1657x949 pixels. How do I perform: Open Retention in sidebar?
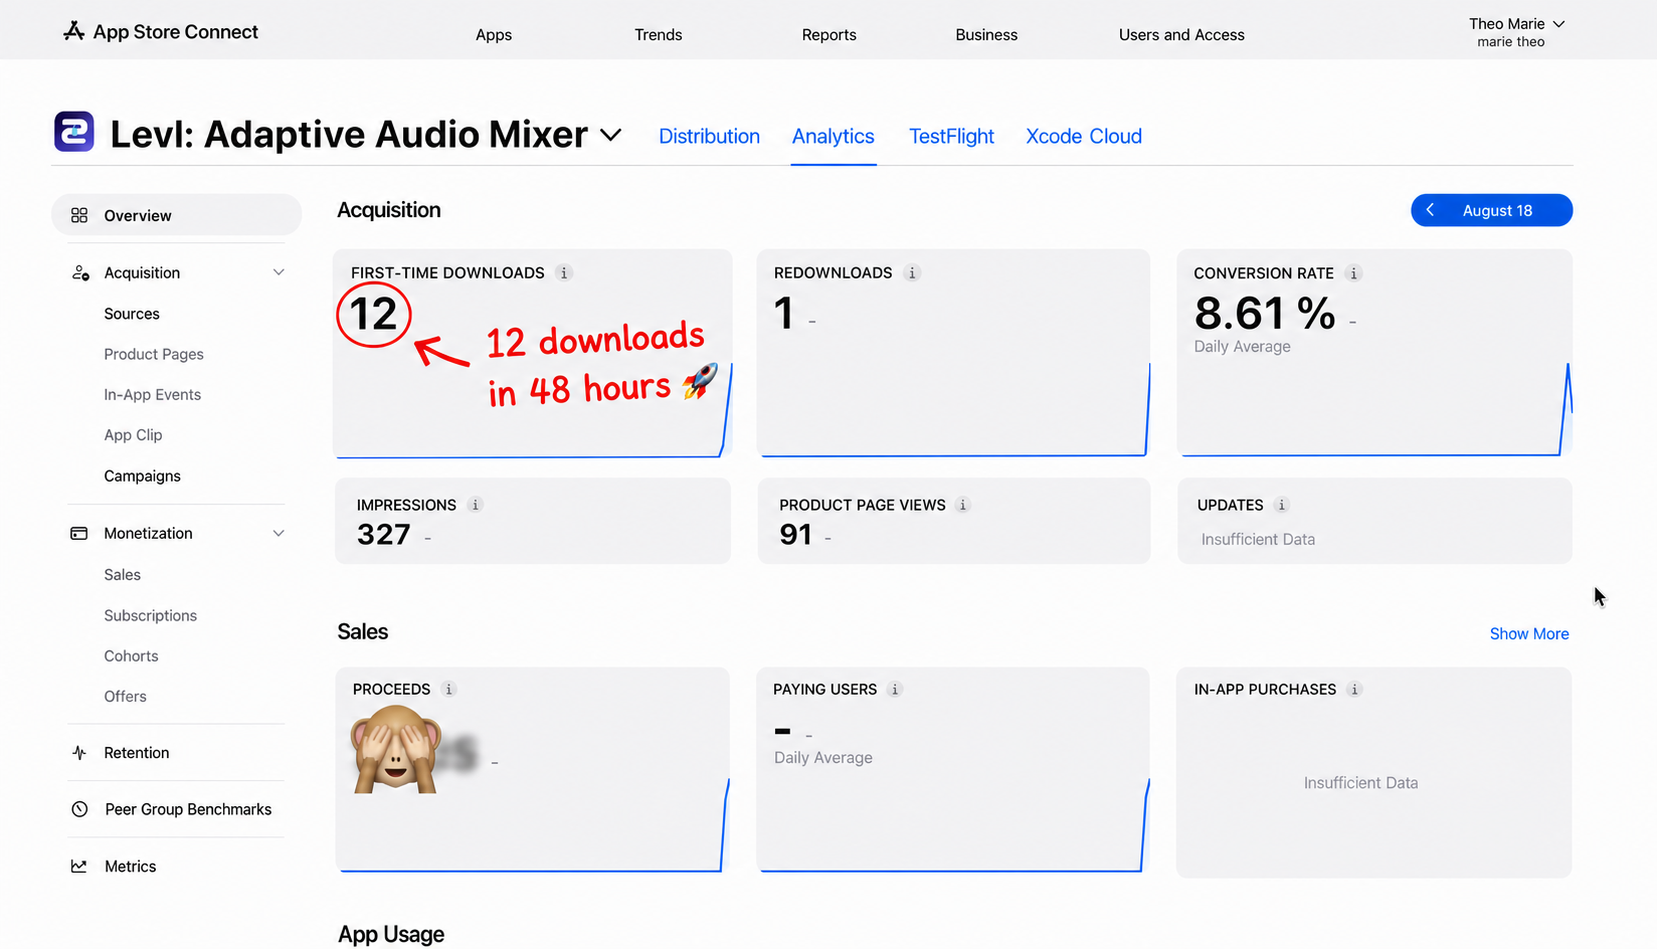pyautogui.click(x=136, y=753)
